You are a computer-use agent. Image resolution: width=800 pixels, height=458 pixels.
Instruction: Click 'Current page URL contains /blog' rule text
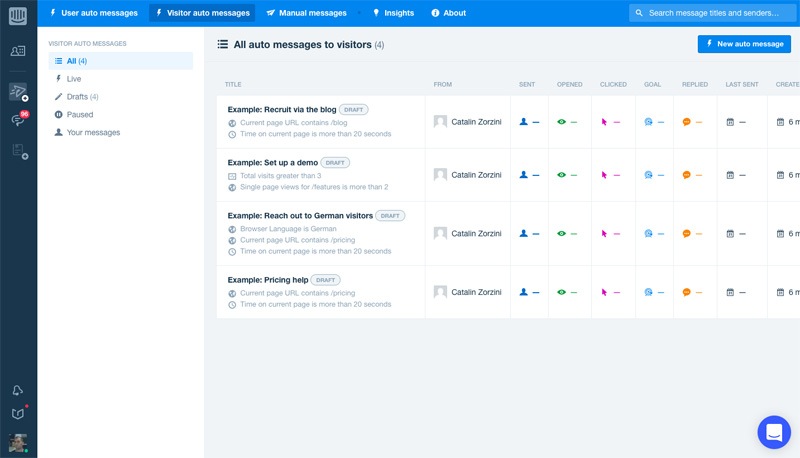tap(294, 123)
